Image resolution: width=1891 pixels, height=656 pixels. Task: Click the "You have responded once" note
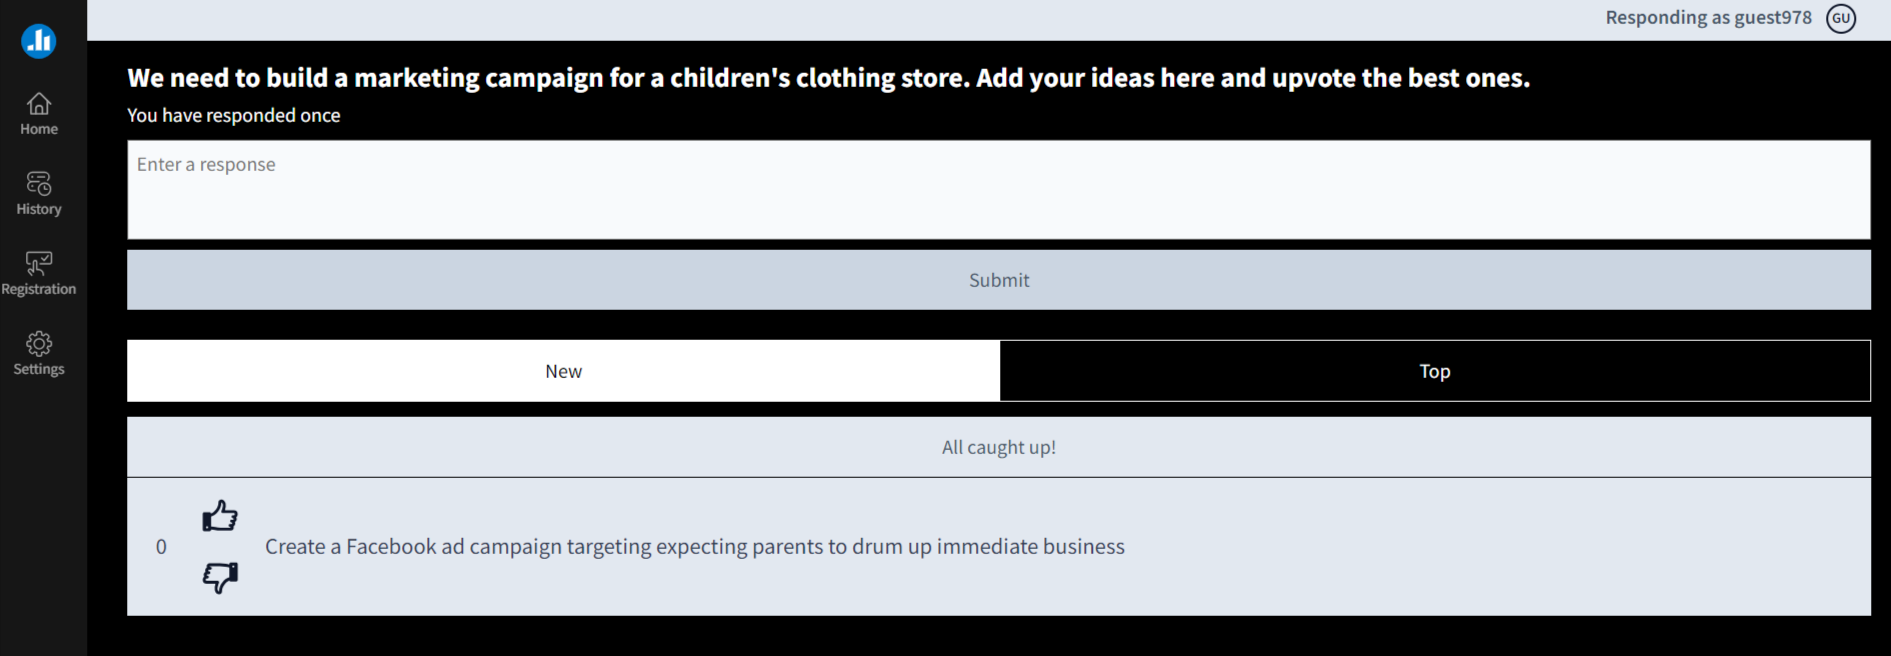pyautogui.click(x=233, y=116)
